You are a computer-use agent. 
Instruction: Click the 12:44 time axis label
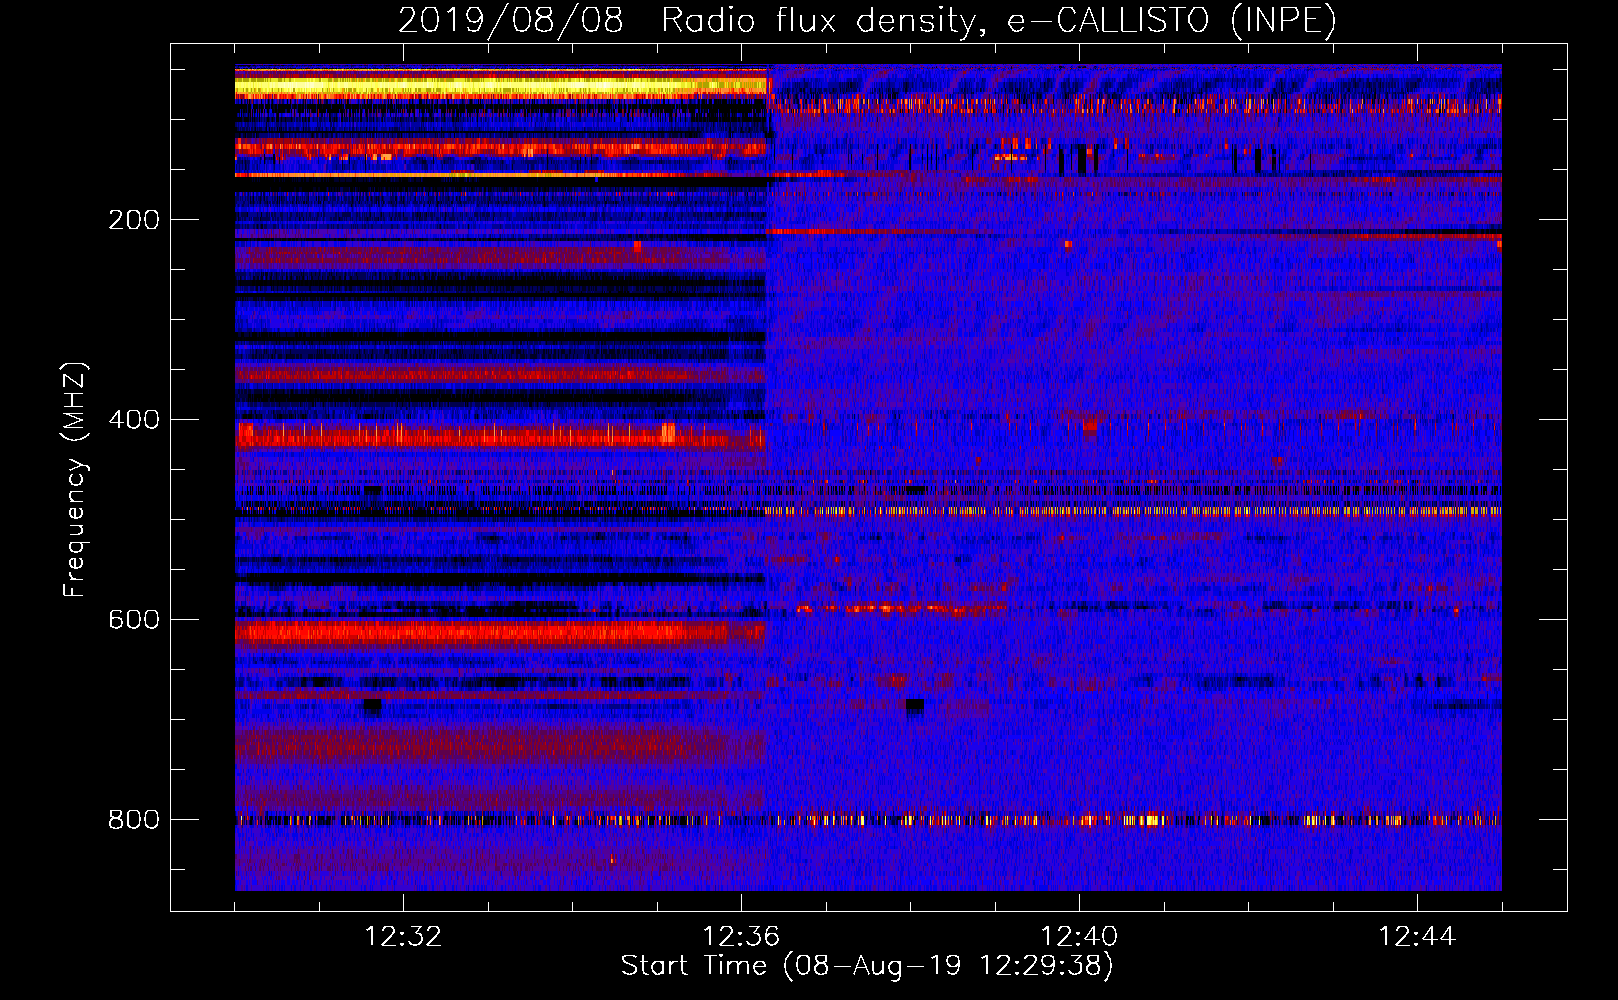[1416, 937]
